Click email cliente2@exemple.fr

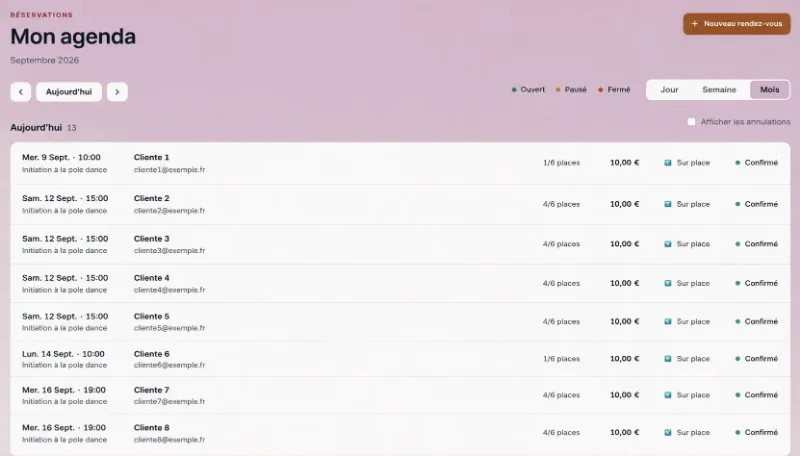(169, 211)
